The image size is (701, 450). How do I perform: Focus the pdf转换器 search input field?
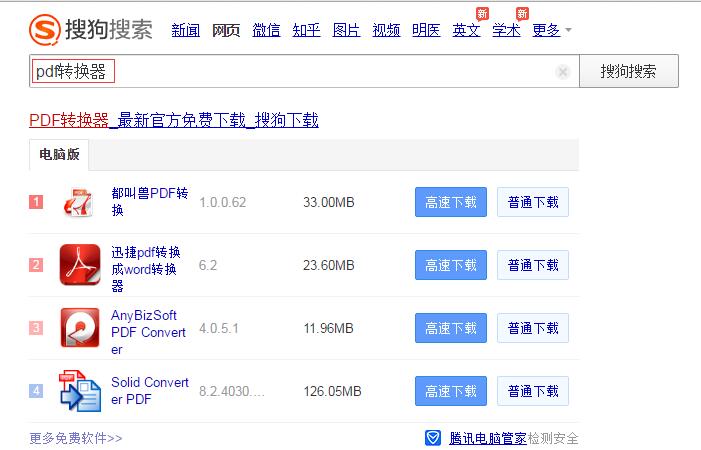(304, 71)
